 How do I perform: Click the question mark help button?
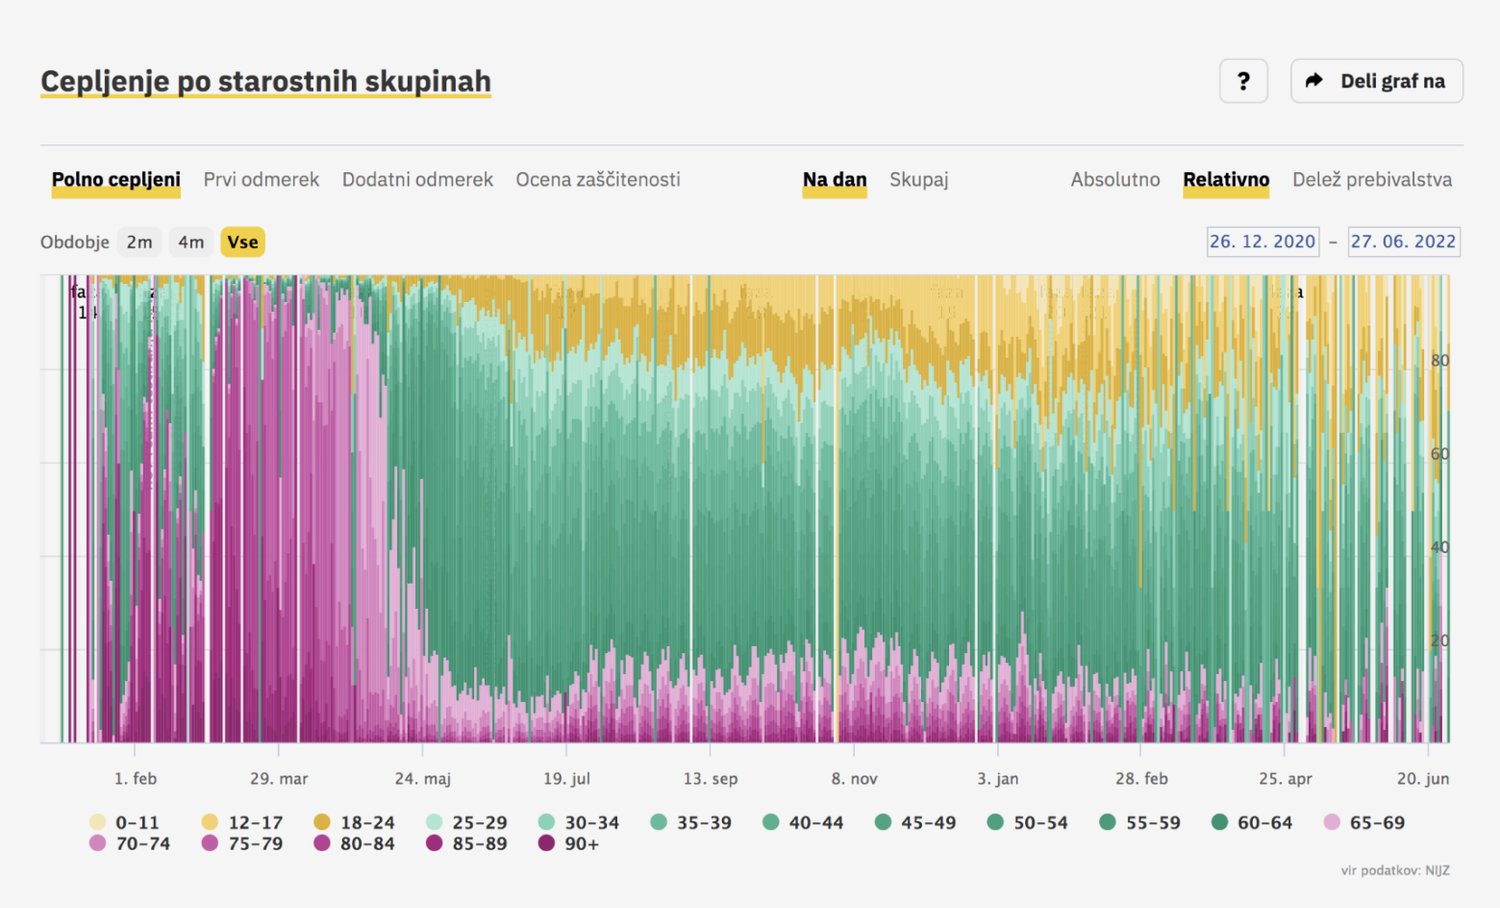click(x=1243, y=81)
